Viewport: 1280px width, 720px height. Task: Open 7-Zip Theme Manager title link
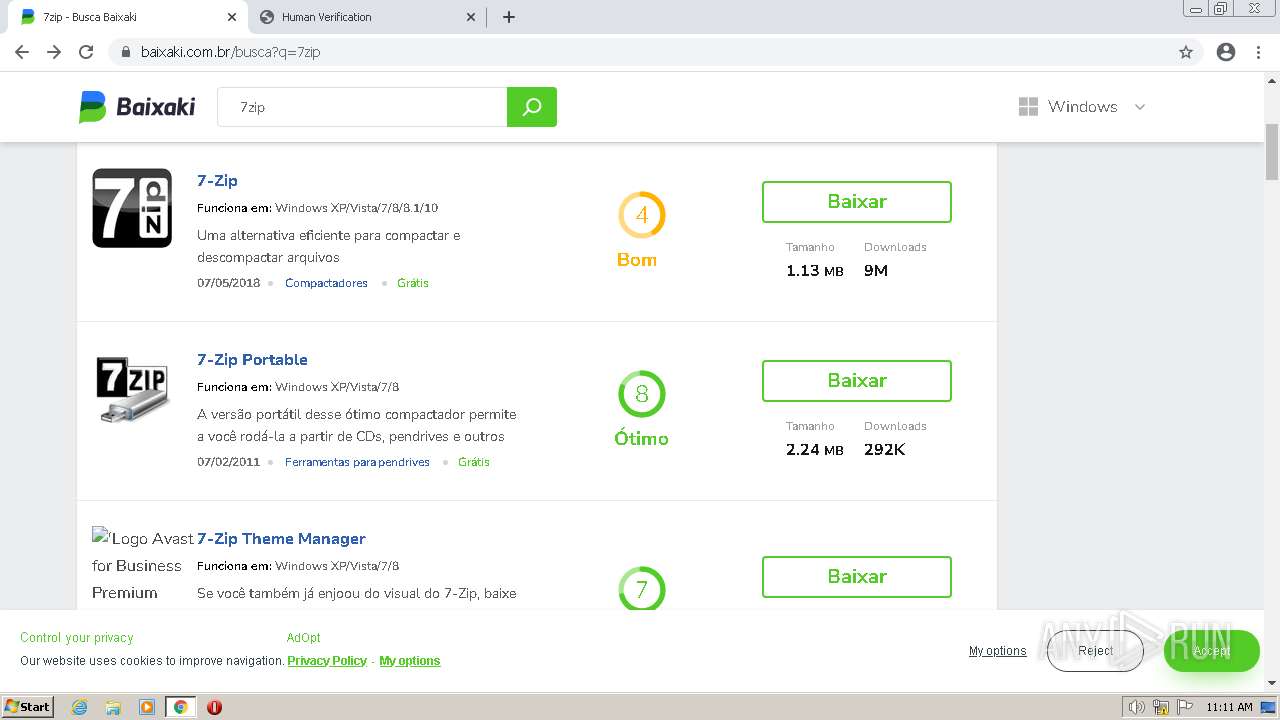click(x=281, y=539)
